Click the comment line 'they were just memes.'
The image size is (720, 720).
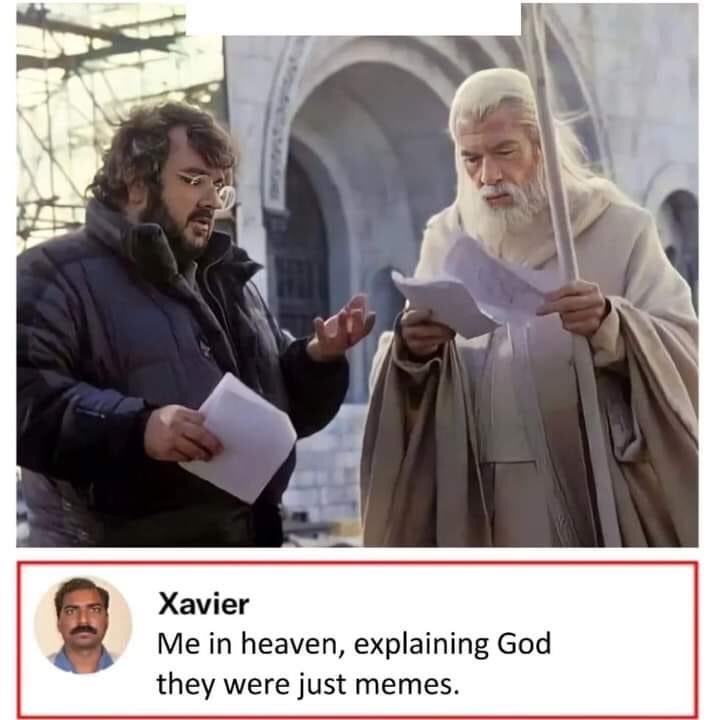[308, 685]
